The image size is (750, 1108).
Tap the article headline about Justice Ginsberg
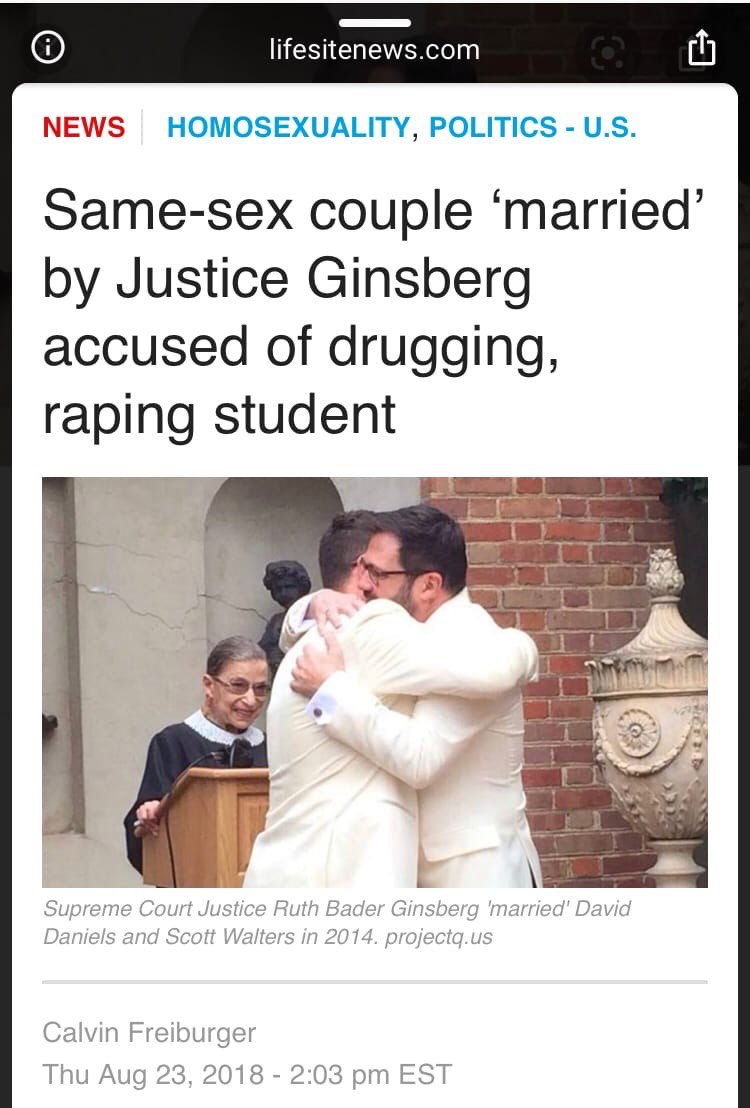375,312
